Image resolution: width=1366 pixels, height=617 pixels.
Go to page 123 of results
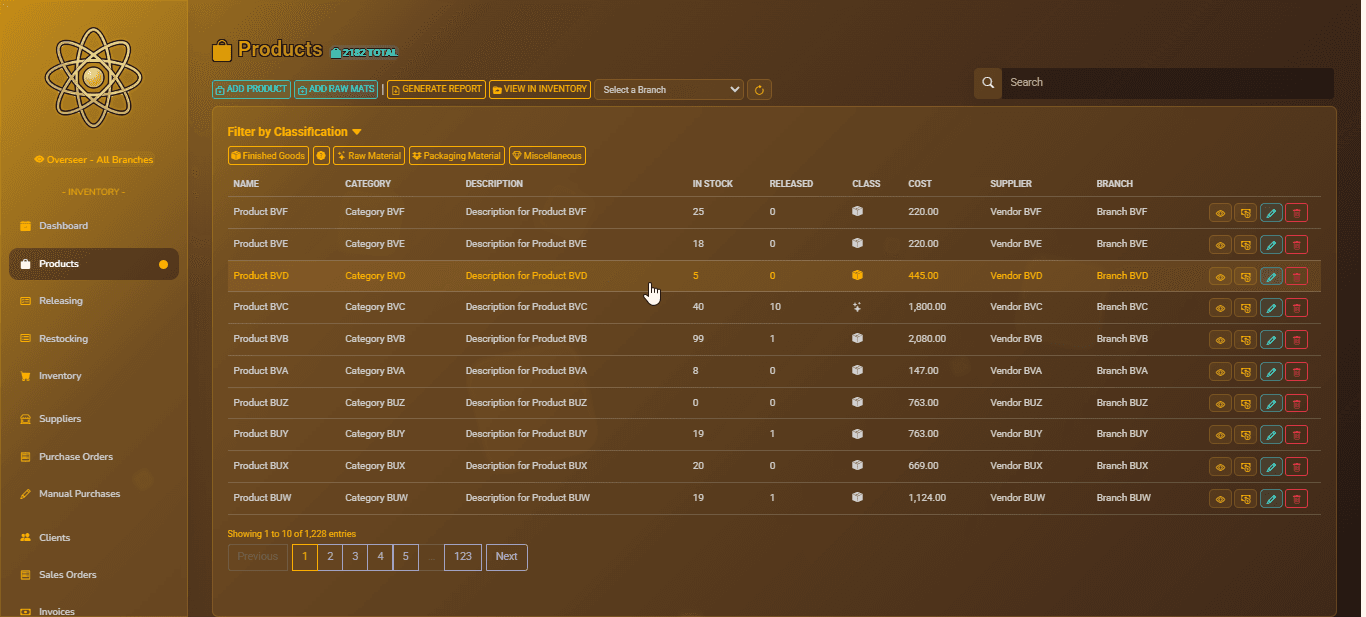(463, 557)
